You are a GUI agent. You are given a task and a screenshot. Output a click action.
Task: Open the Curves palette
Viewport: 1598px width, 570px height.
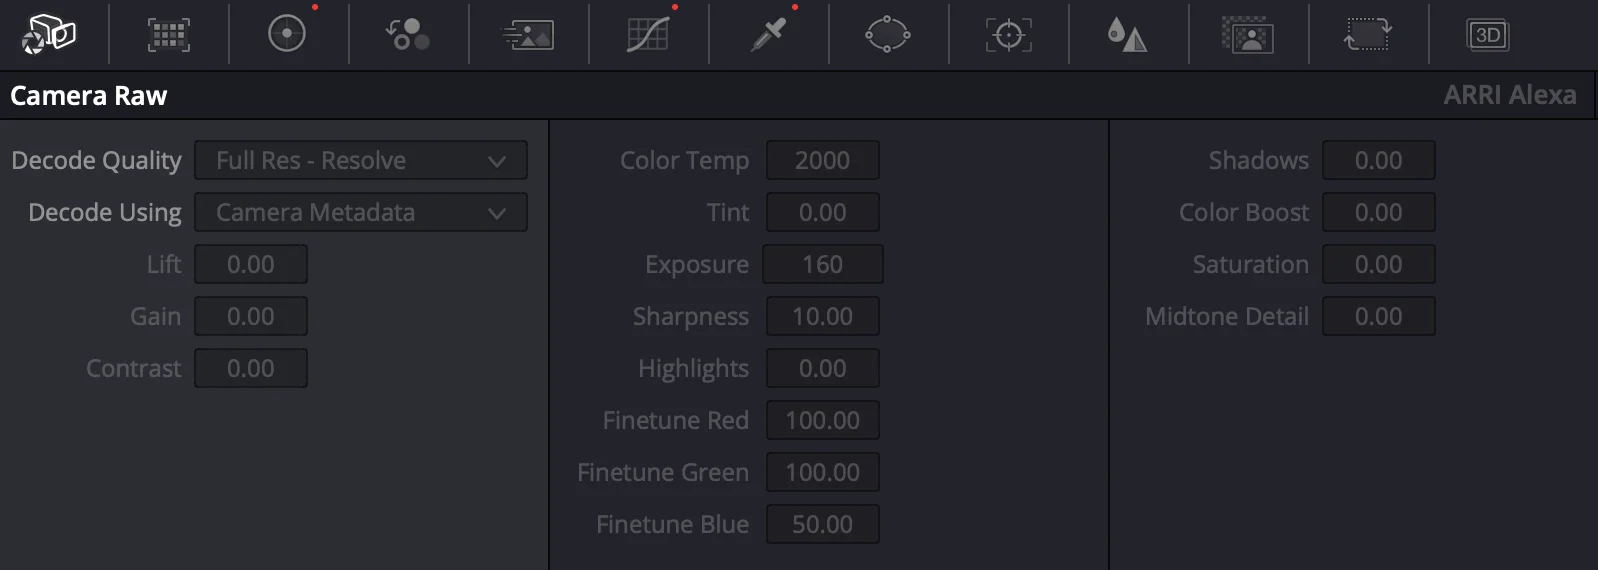click(648, 35)
